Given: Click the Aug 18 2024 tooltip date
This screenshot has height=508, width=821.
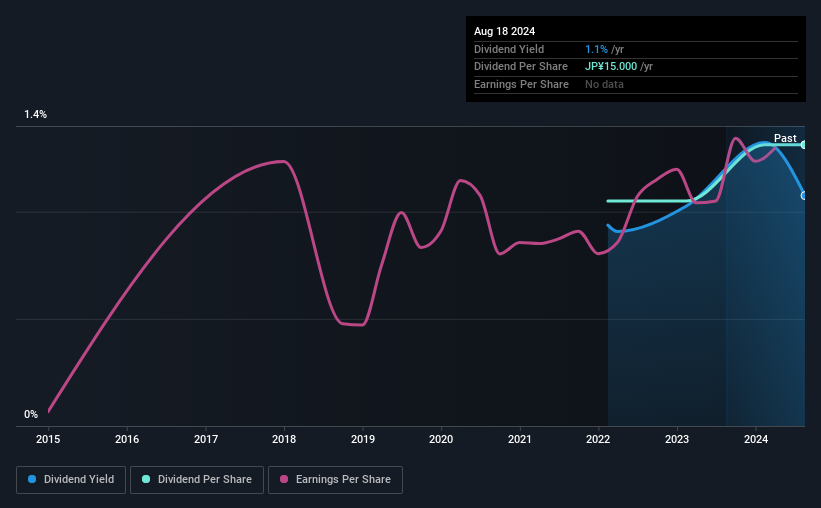Looking at the screenshot, I should point(504,31).
